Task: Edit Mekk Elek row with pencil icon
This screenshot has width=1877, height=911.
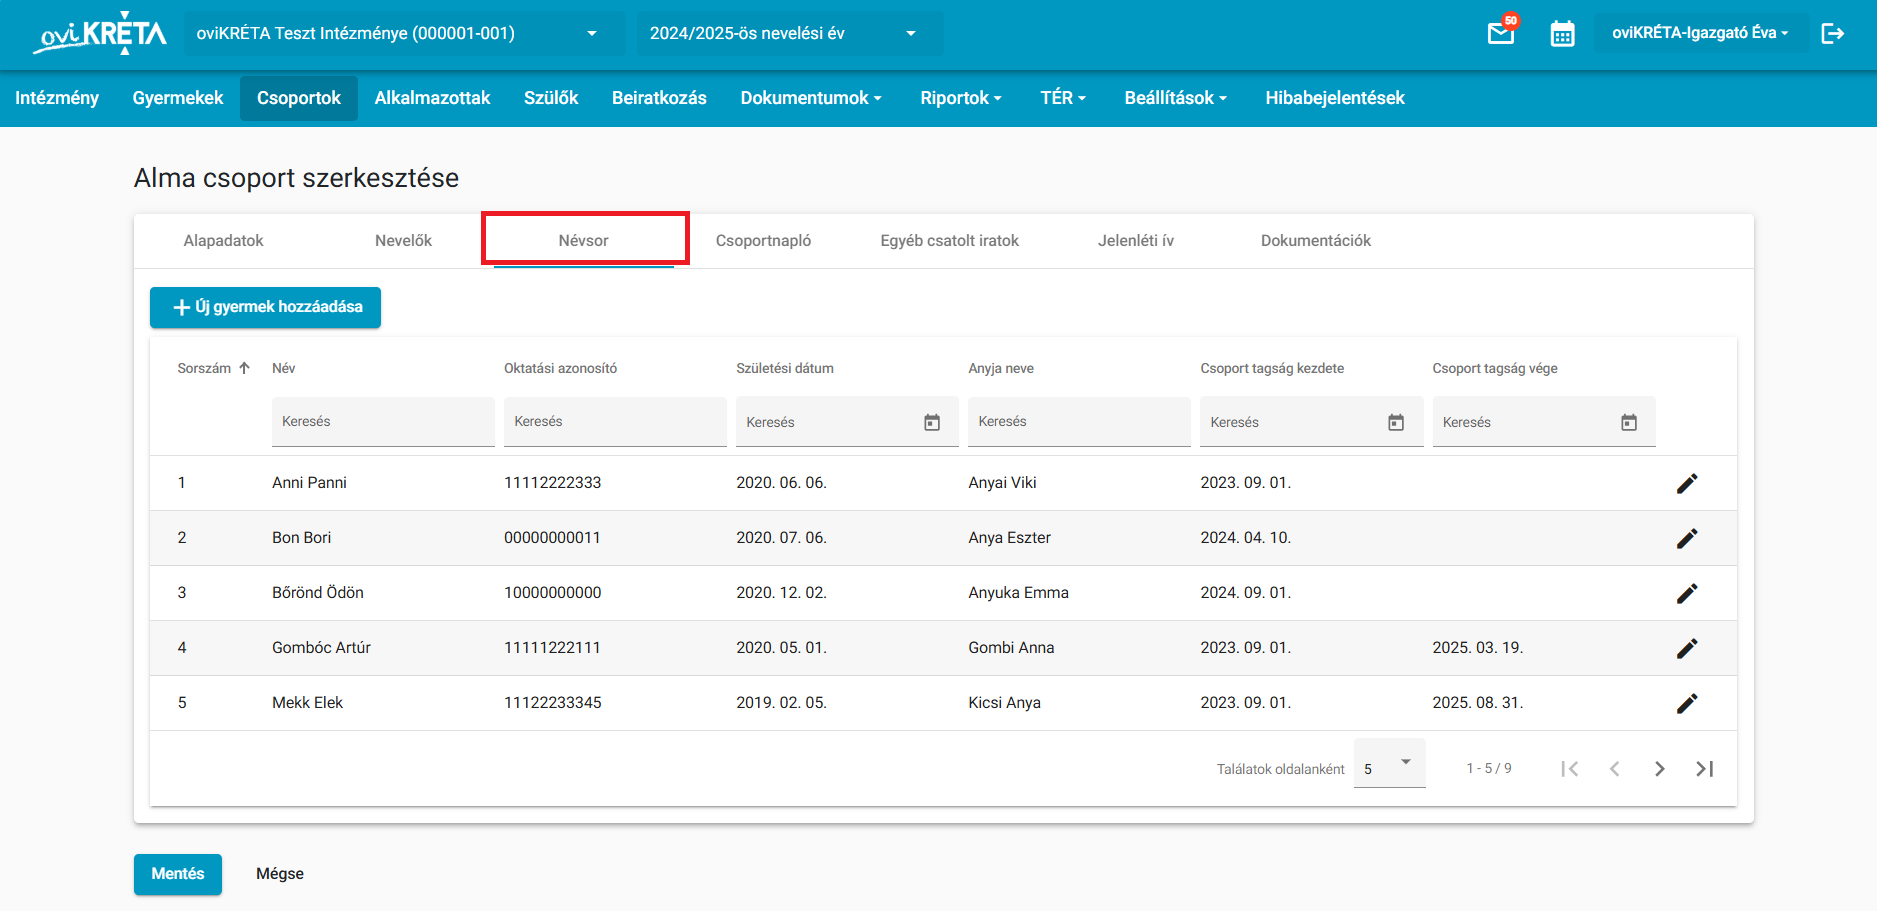Action: tap(1687, 703)
